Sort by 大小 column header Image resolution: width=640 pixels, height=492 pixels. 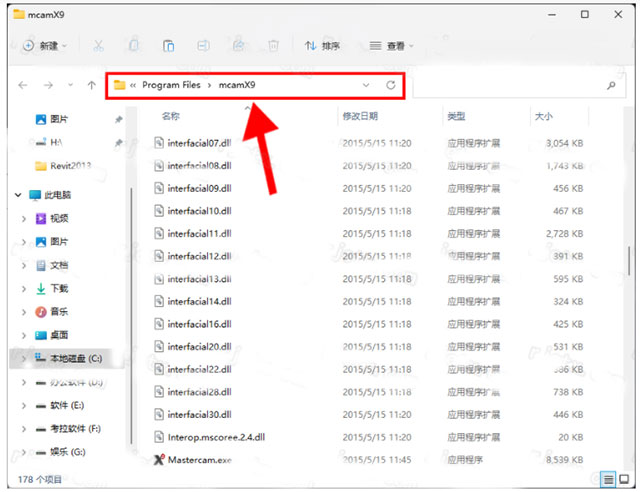click(x=544, y=116)
